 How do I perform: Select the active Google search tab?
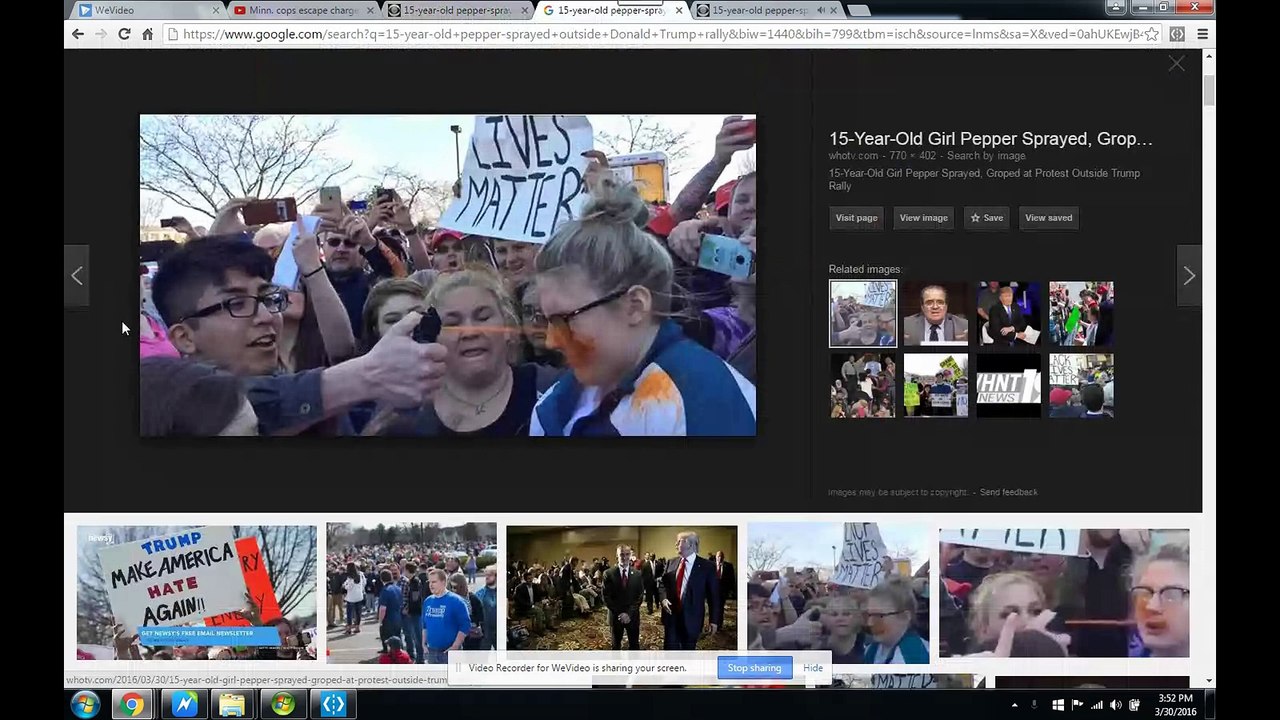click(612, 11)
